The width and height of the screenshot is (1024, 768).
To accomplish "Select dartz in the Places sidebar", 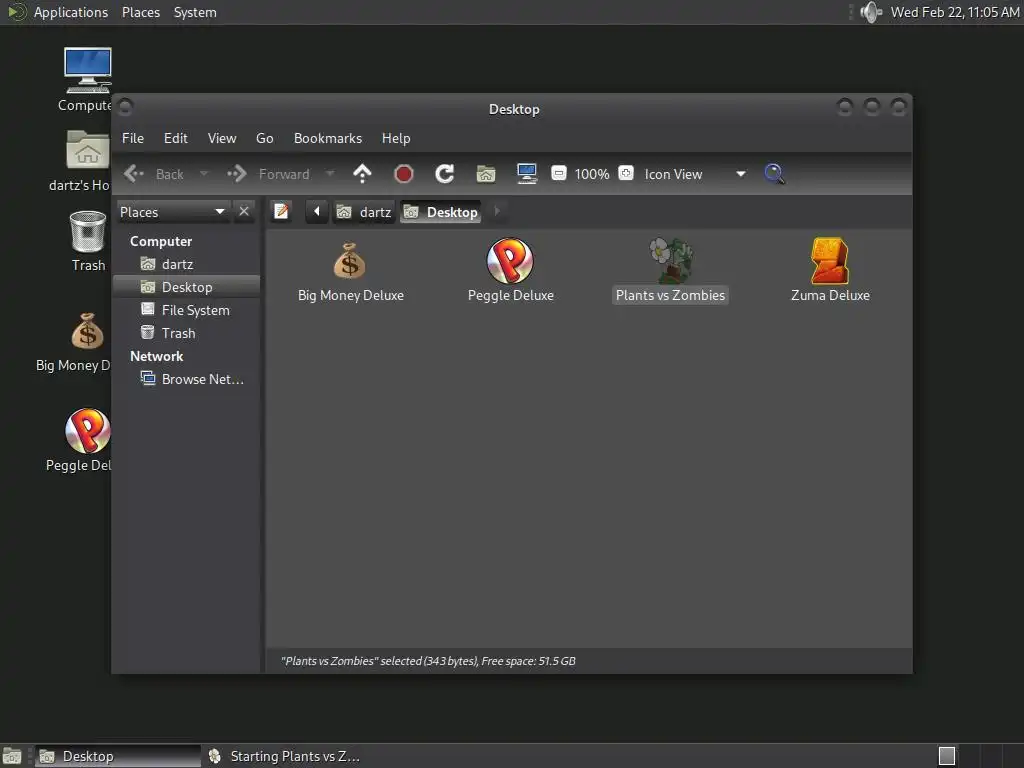I will 187,264.
